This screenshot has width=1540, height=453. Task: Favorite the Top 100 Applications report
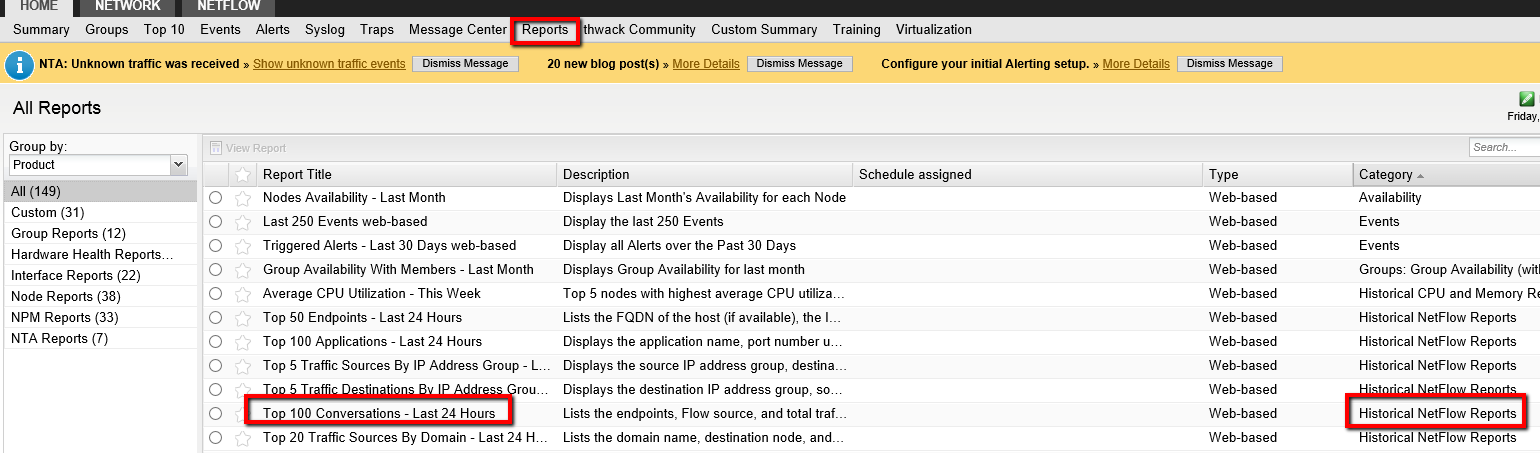[x=242, y=342]
